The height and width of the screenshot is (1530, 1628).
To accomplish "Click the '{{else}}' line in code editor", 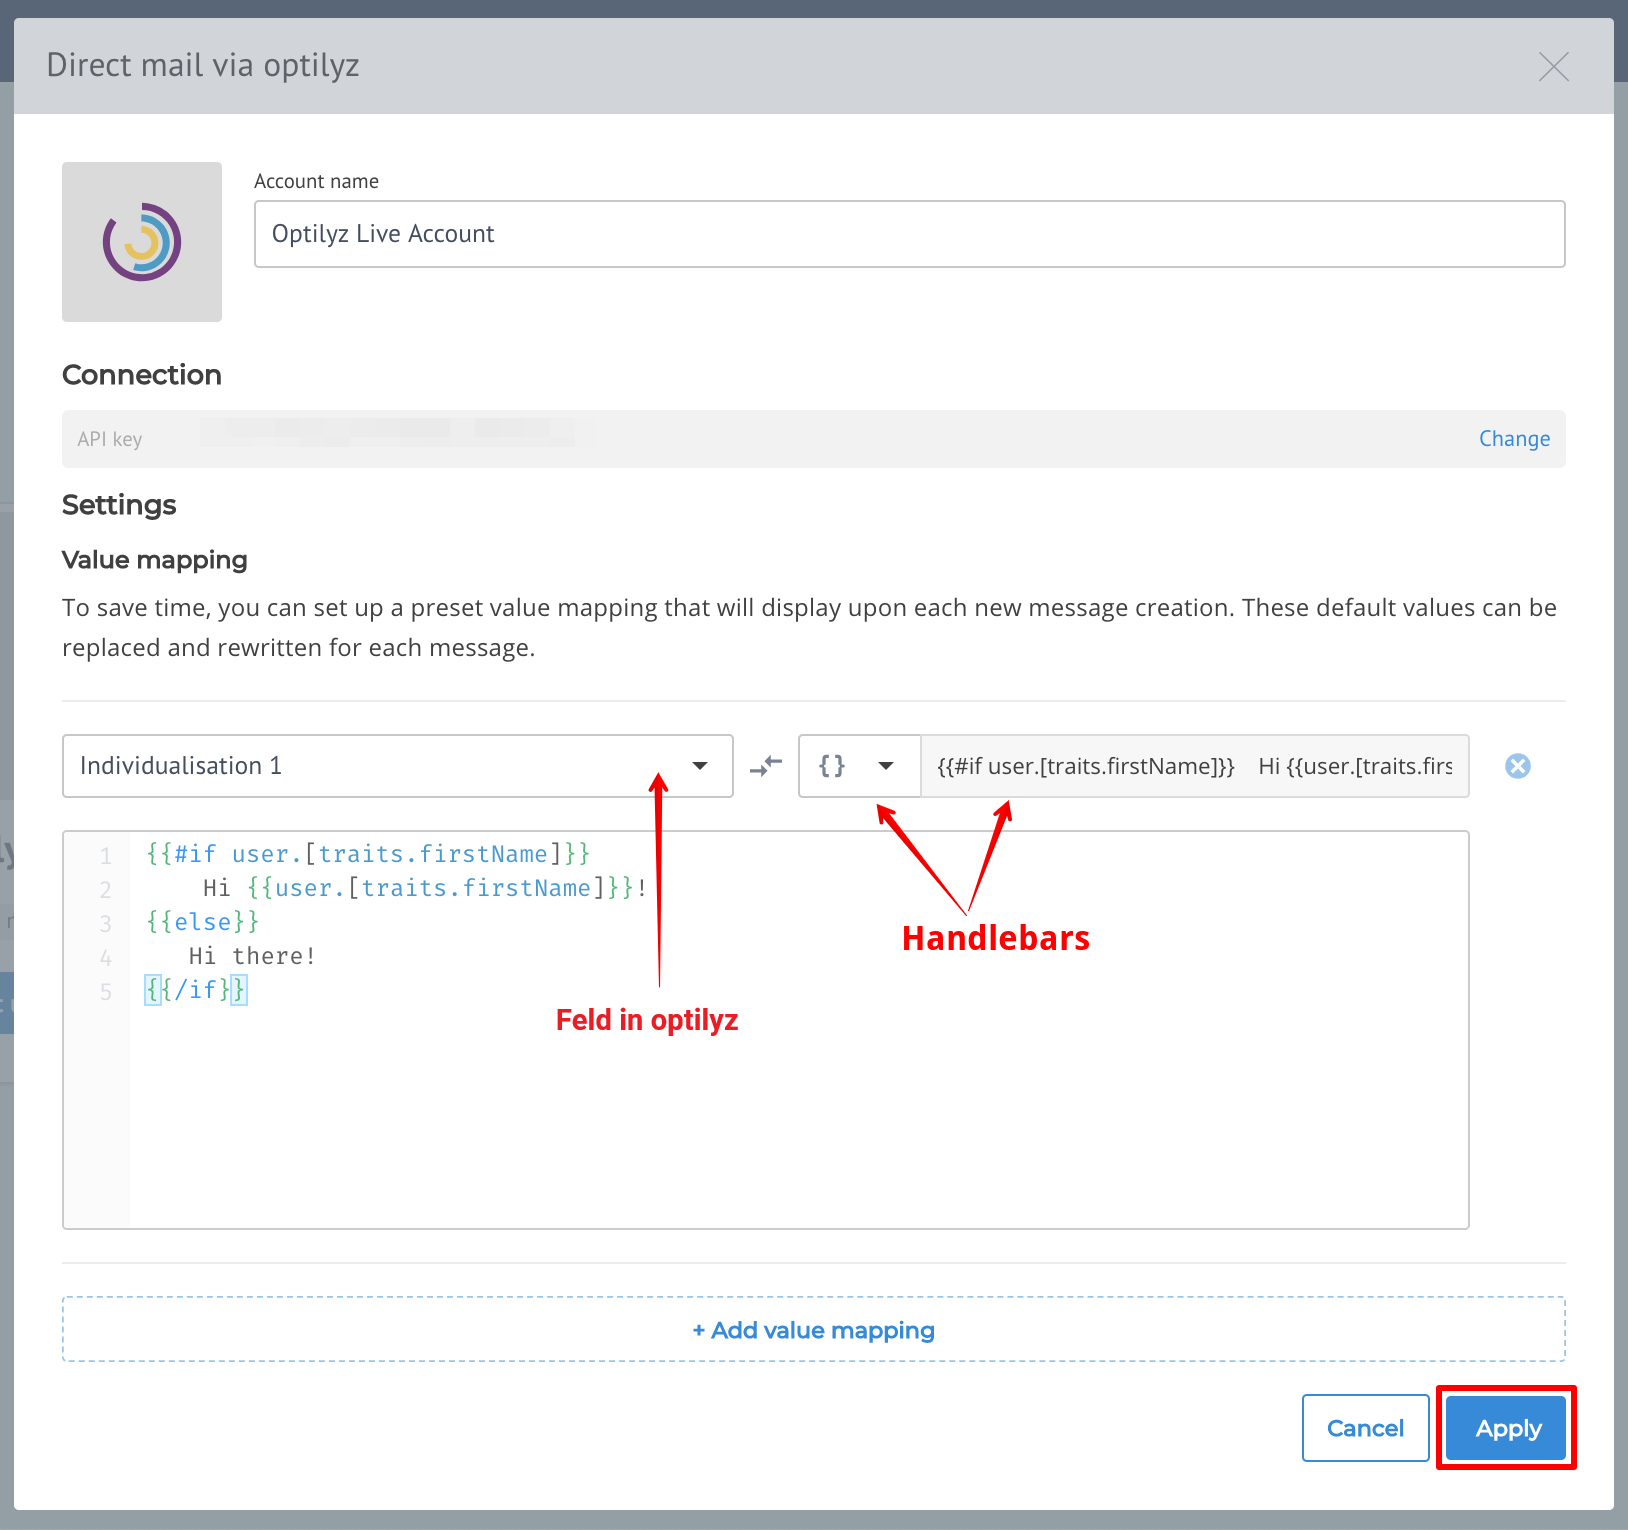I will [x=203, y=922].
